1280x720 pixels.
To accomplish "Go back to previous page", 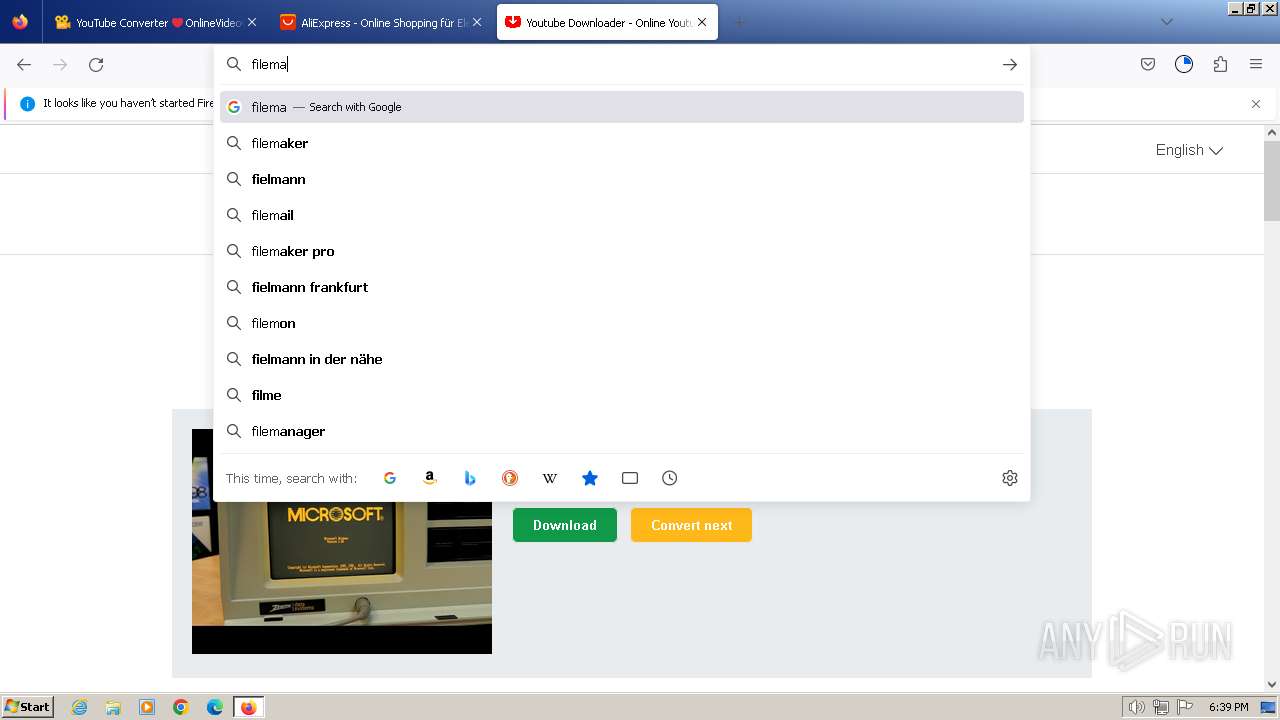I will 24,64.
